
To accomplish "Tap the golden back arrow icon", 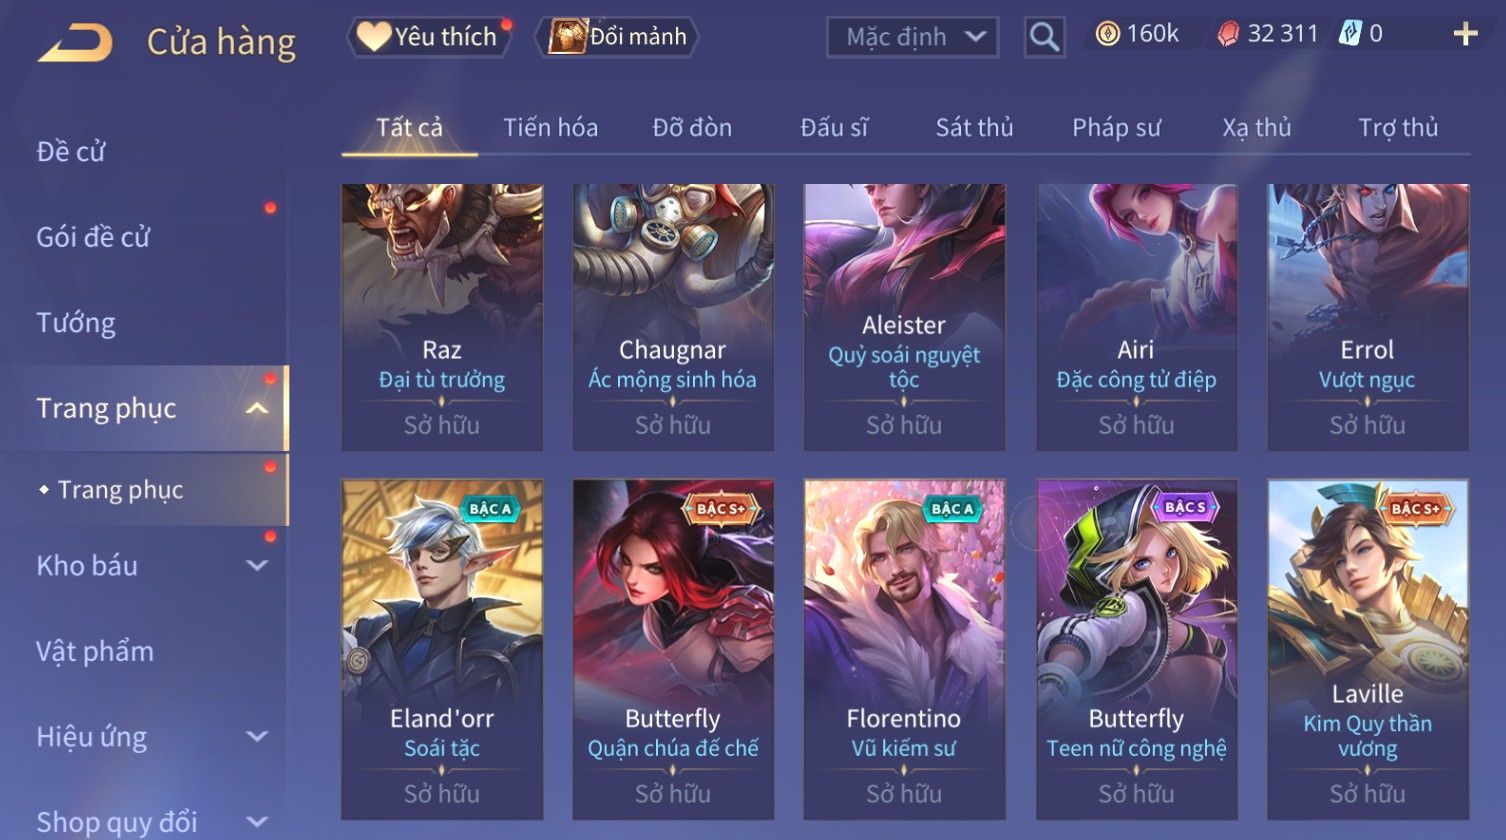I will coord(74,43).
